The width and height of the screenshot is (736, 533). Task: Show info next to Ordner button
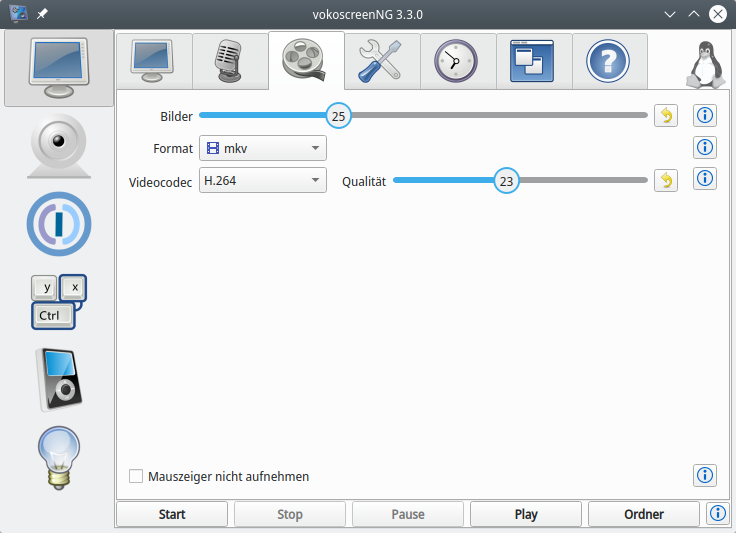coord(718,514)
